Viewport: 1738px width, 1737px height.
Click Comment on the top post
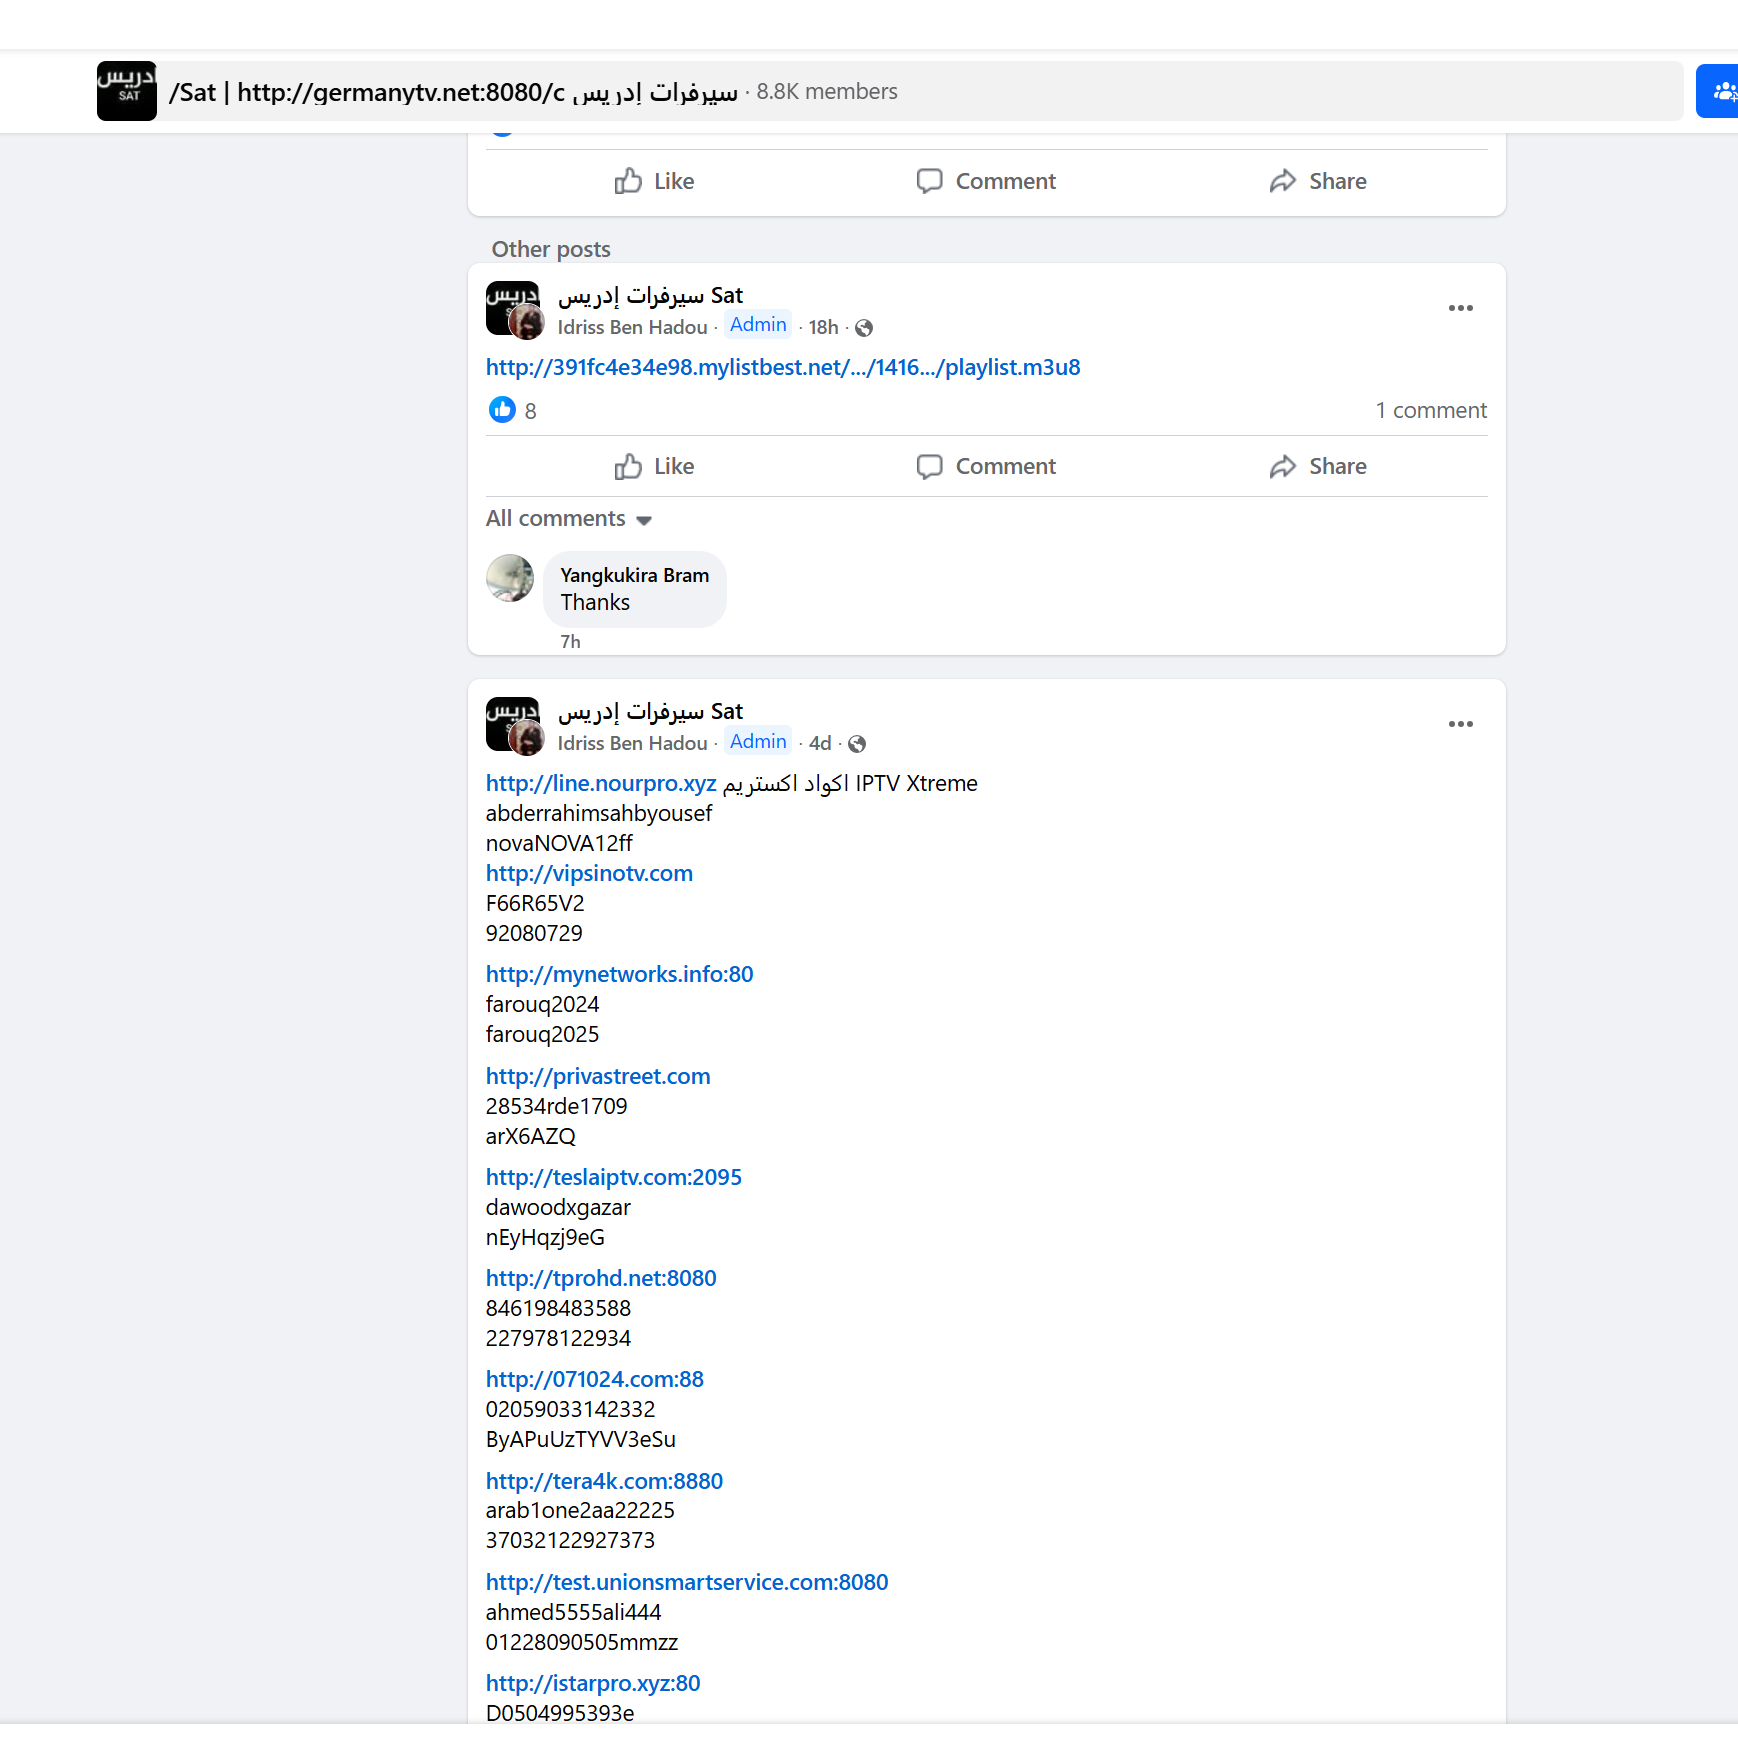point(986,181)
